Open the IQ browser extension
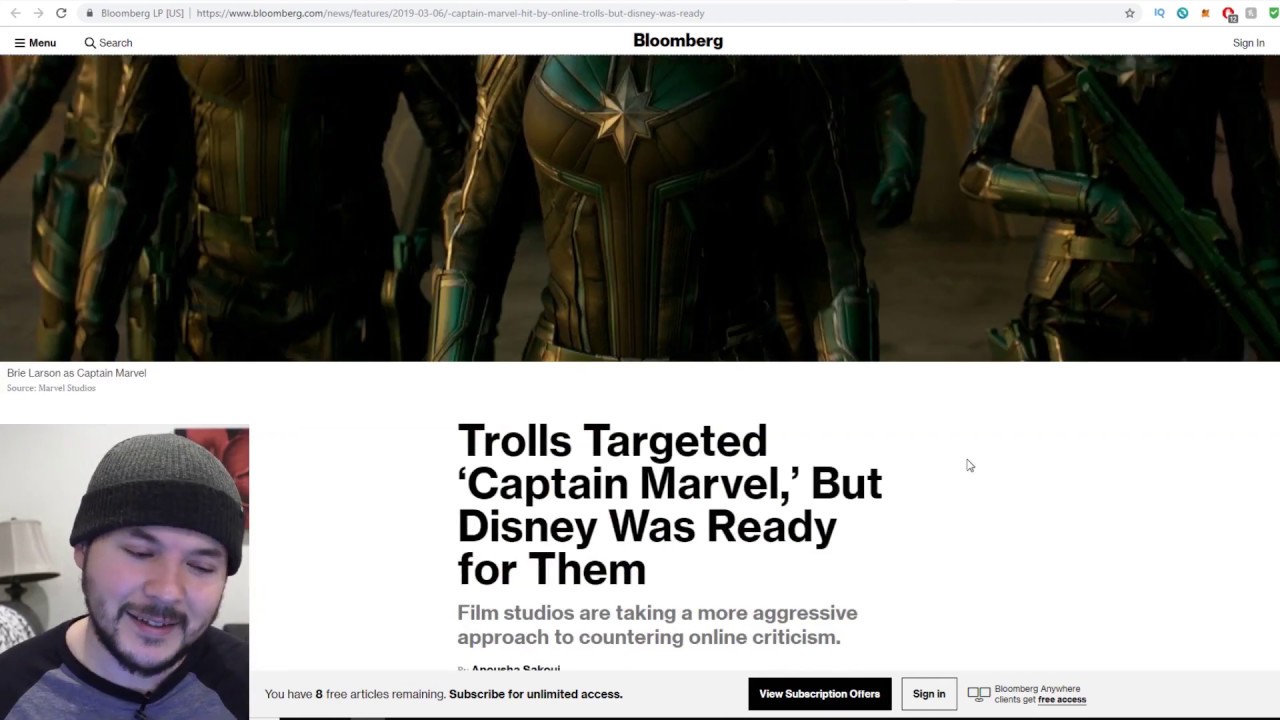This screenshot has height=720, width=1280. [x=1159, y=13]
